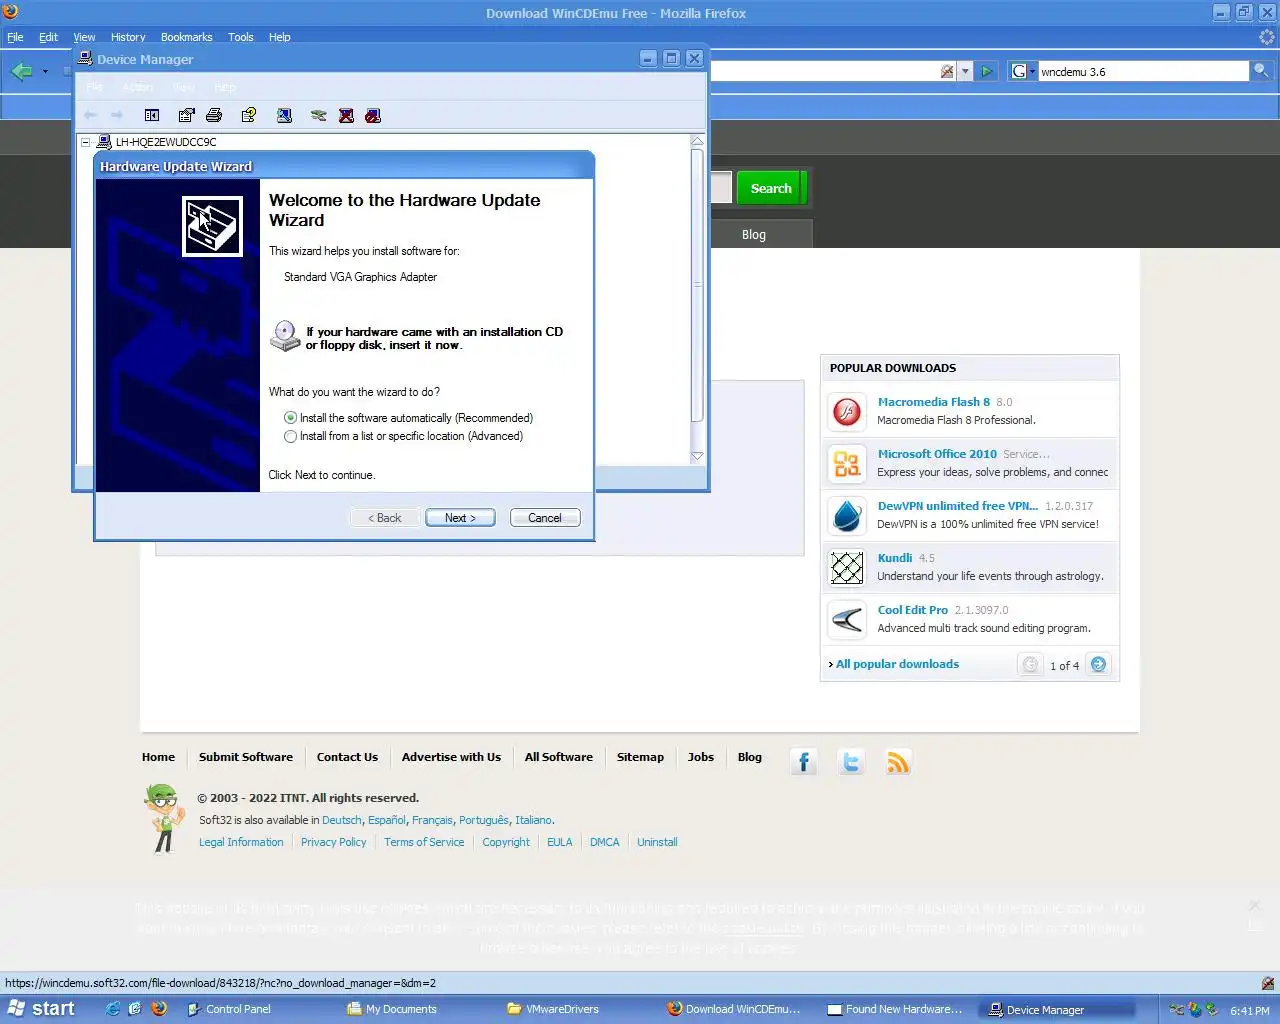Click Next in Hardware Update Wizard
This screenshot has width=1280, height=1024.
tap(460, 518)
